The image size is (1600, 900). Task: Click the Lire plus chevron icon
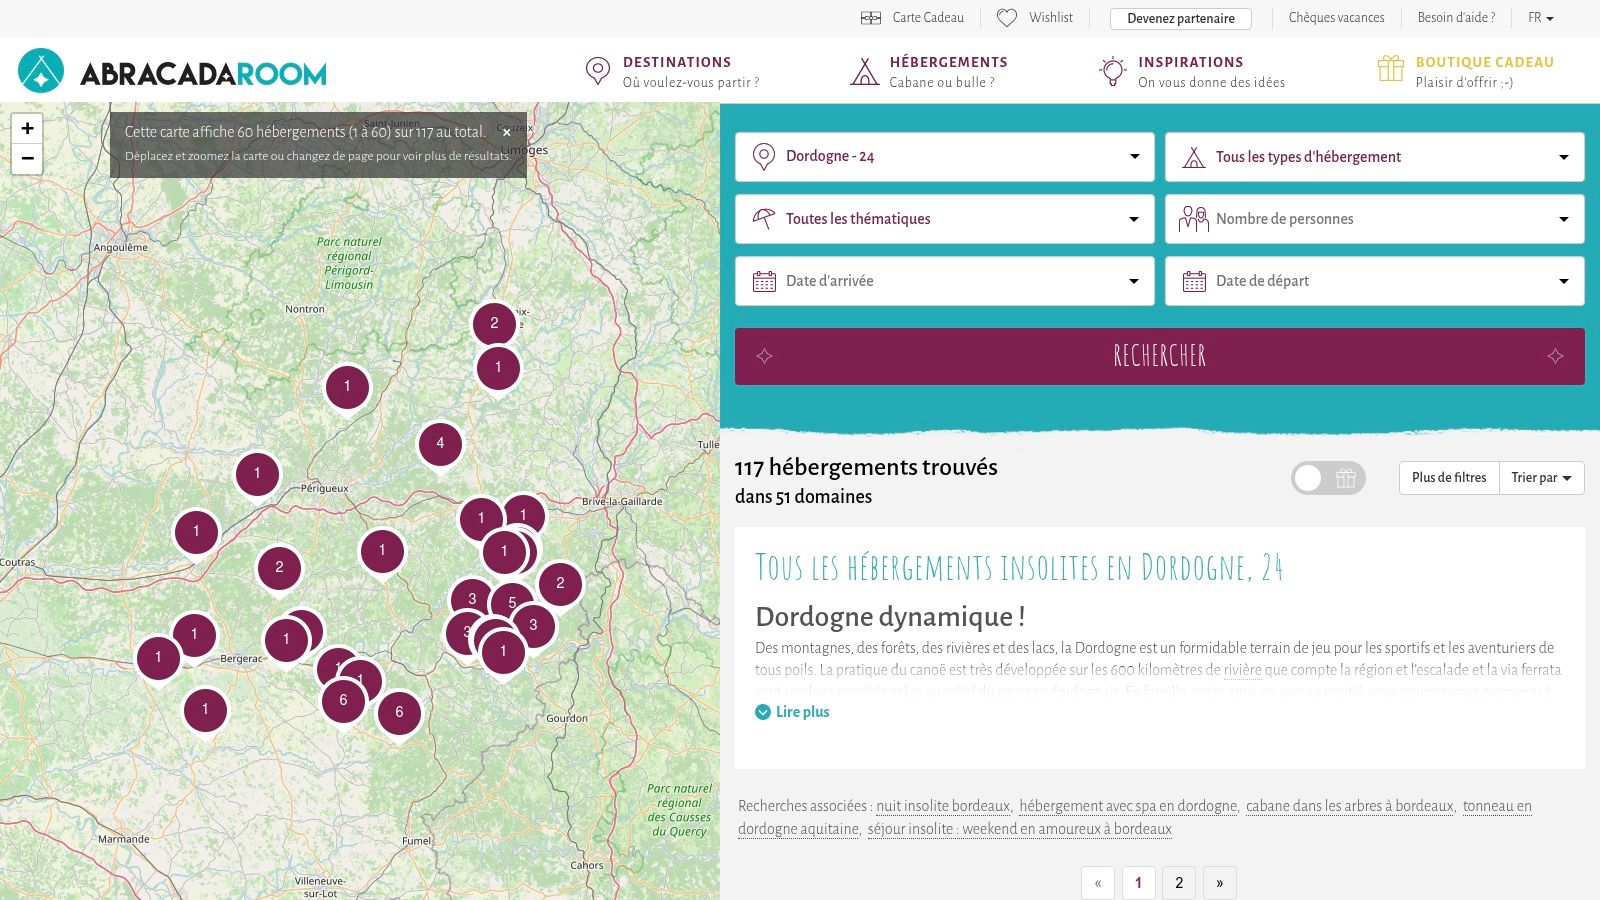[763, 712]
